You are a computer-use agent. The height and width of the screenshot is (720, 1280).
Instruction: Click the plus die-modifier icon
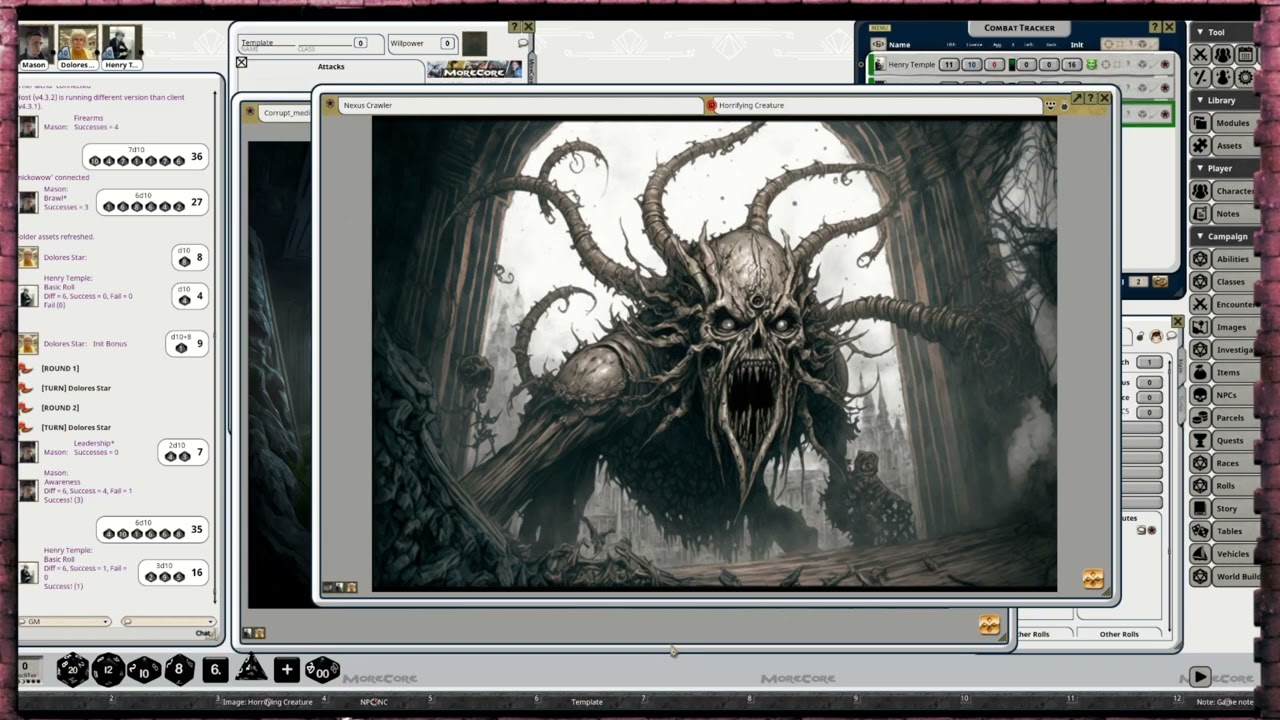click(x=286, y=669)
